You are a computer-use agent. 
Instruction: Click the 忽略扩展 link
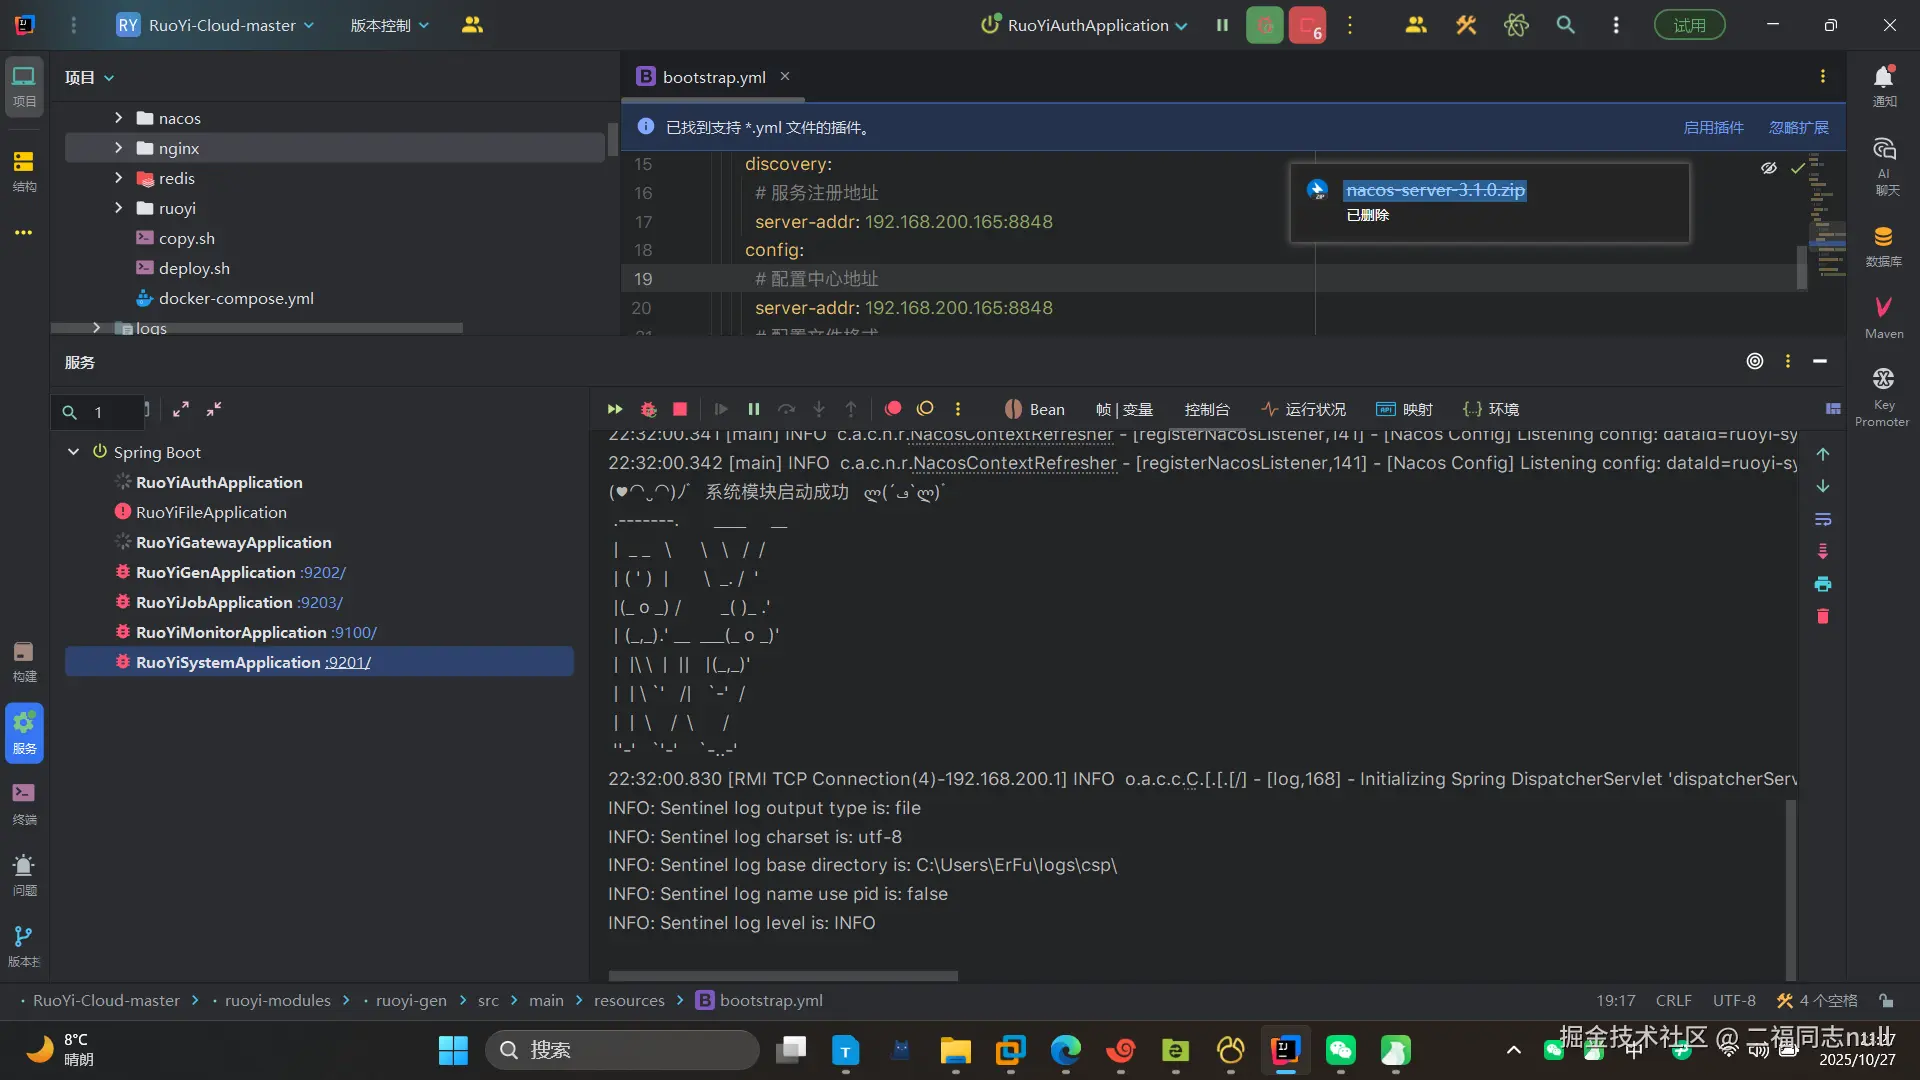tap(1798, 127)
